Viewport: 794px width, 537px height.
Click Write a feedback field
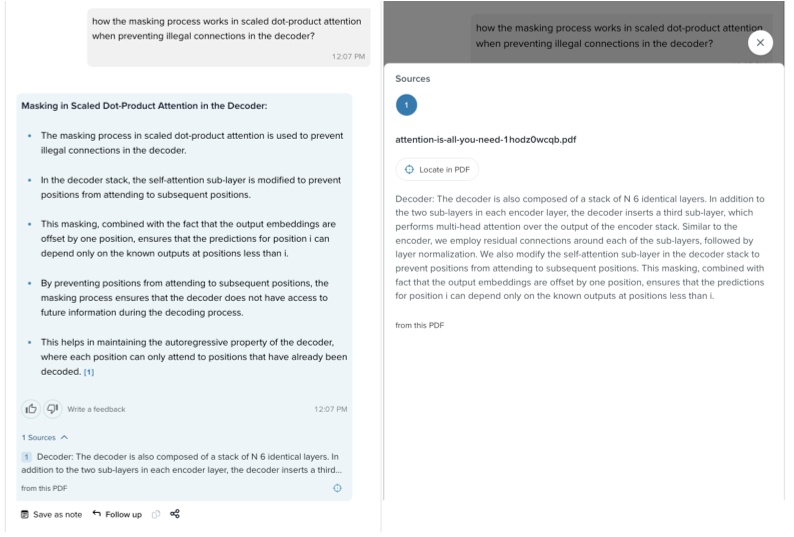[97, 409]
